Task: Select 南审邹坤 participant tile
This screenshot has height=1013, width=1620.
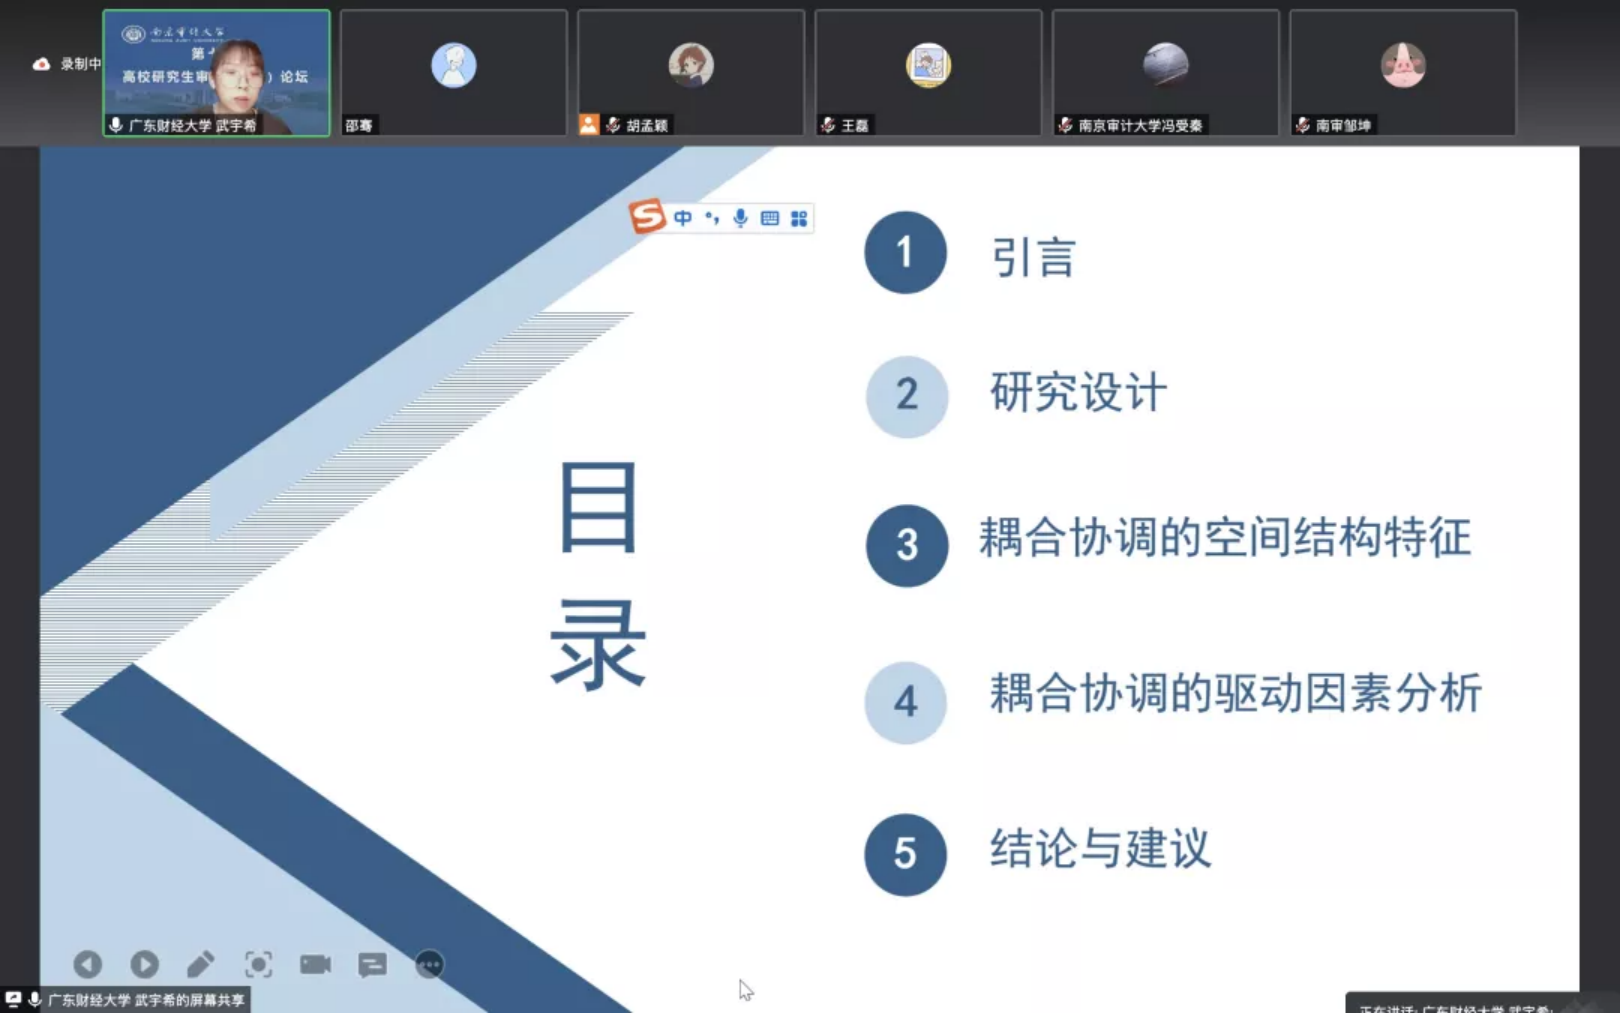Action: pyautogui.click(x=1403, y=73)
